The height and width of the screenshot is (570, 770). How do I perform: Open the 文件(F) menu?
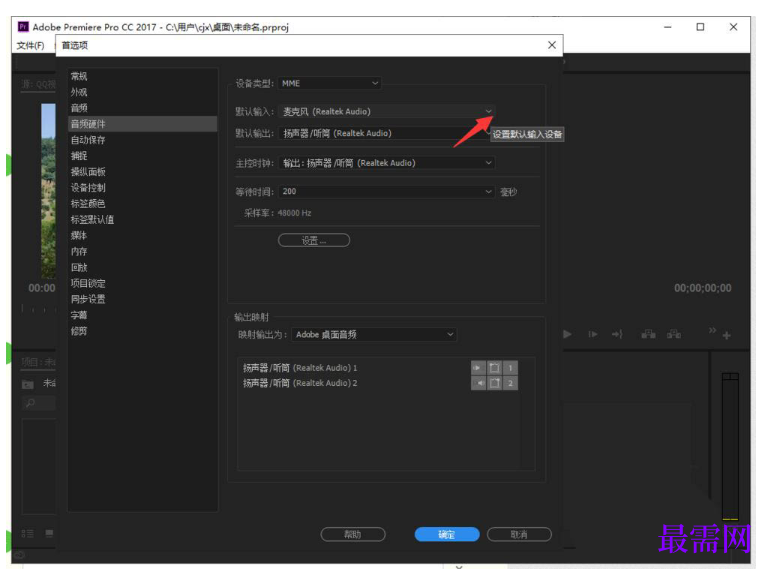coord(30,46)
